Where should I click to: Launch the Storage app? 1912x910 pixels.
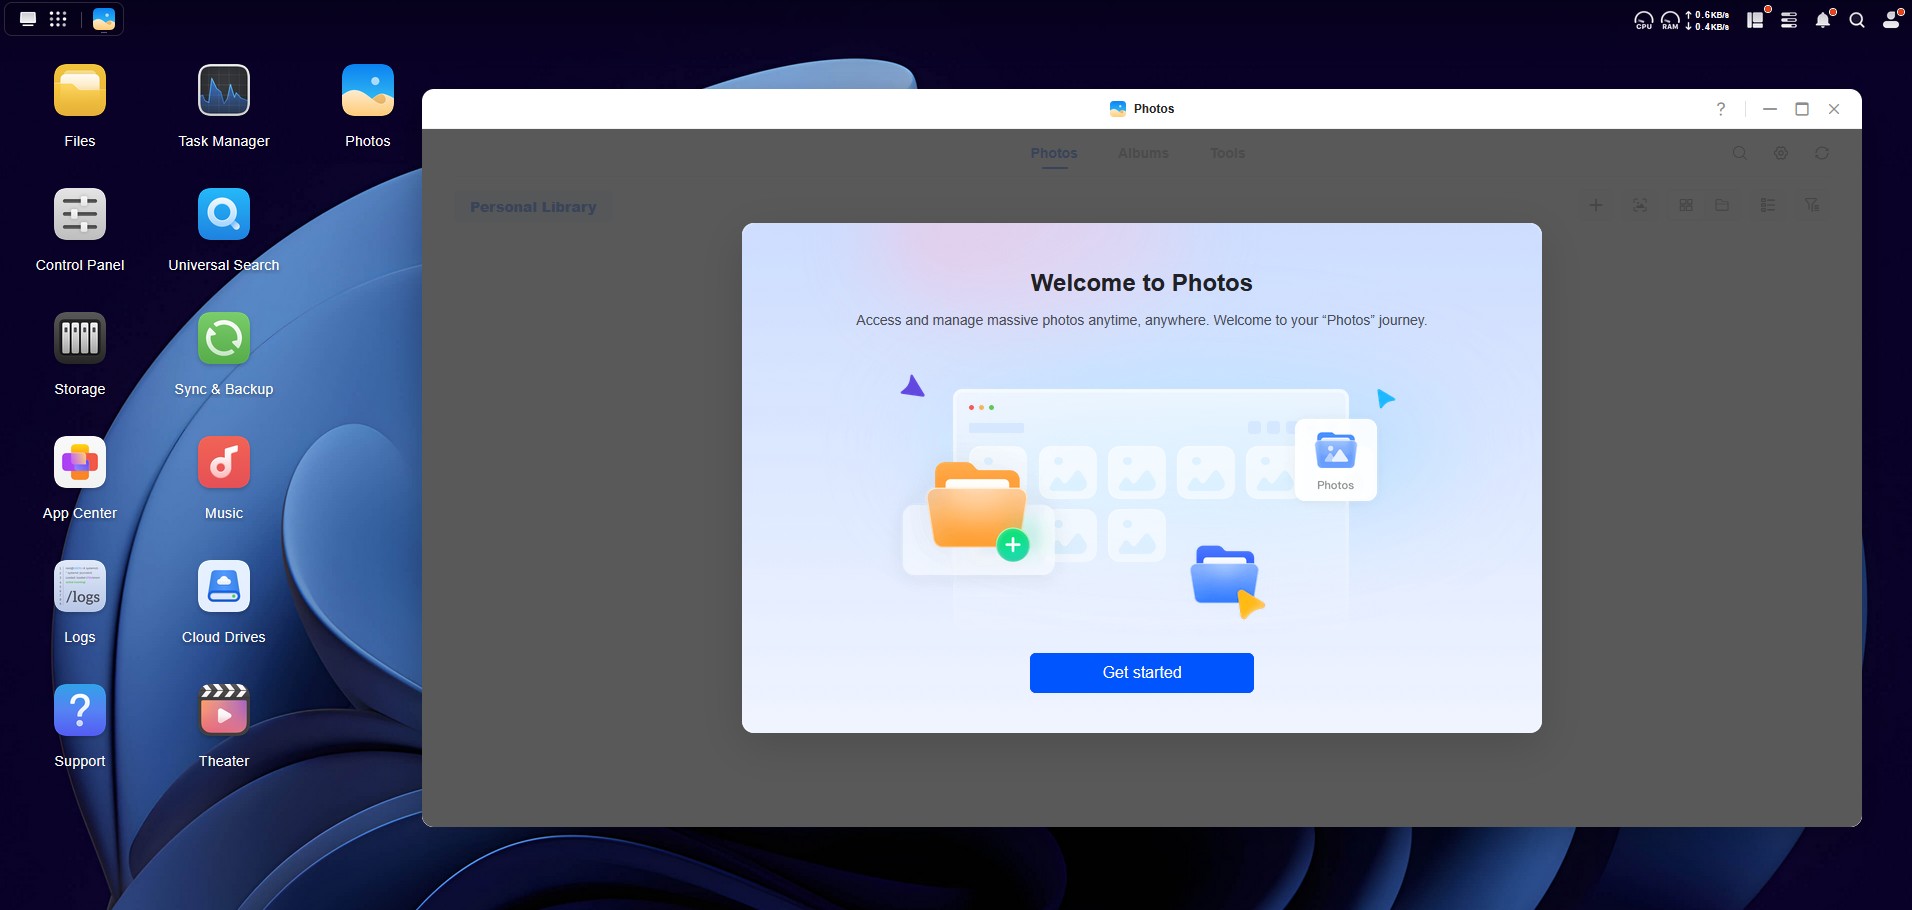[80, 339]
